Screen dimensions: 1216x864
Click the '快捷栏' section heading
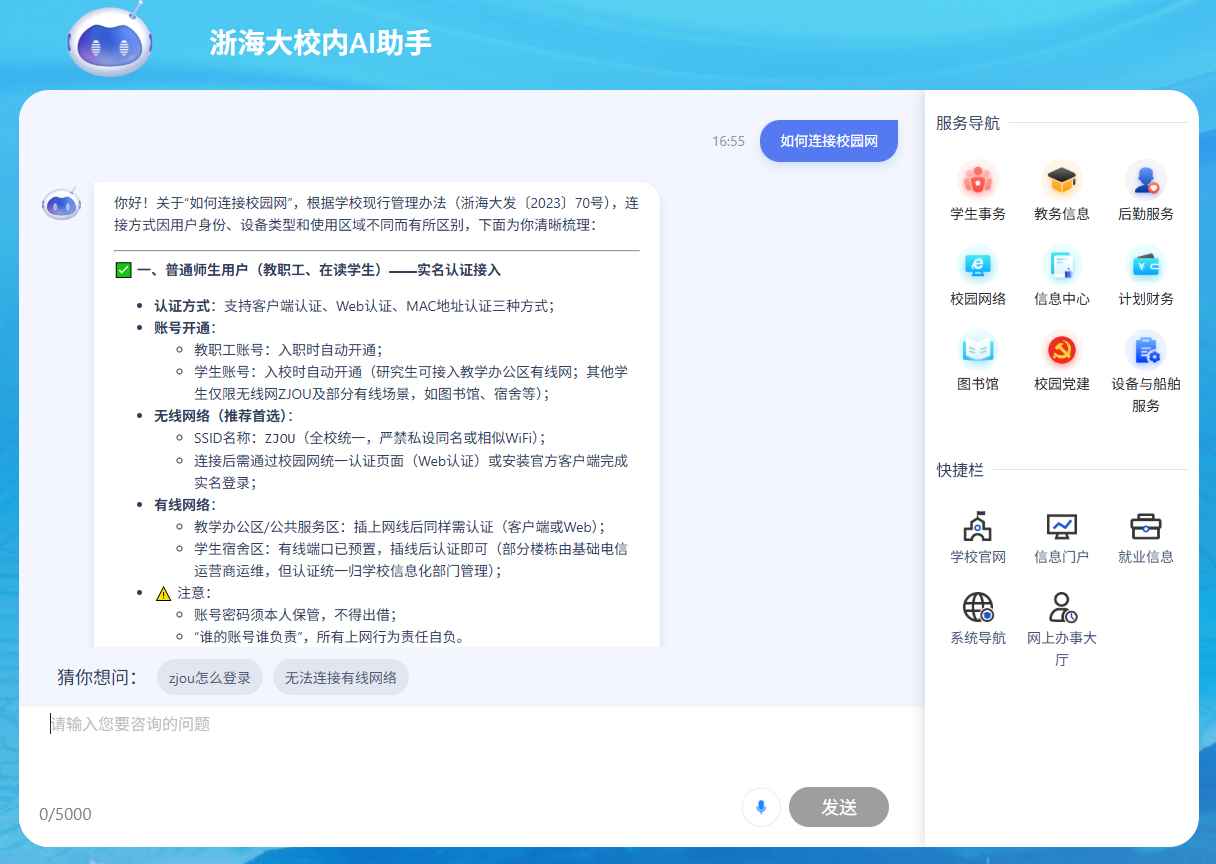tap(960, 470)
